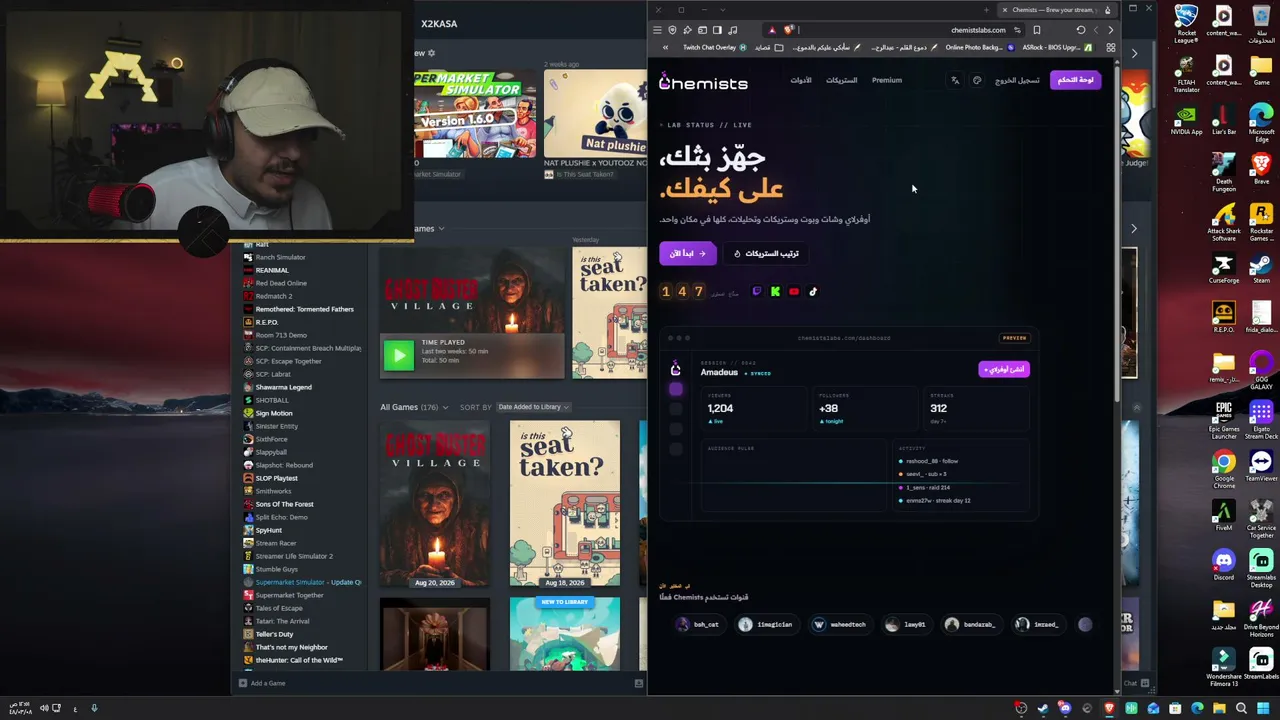
Task: Open Rocket League desktop shortcut
Action: click(x=1186, y=24)
